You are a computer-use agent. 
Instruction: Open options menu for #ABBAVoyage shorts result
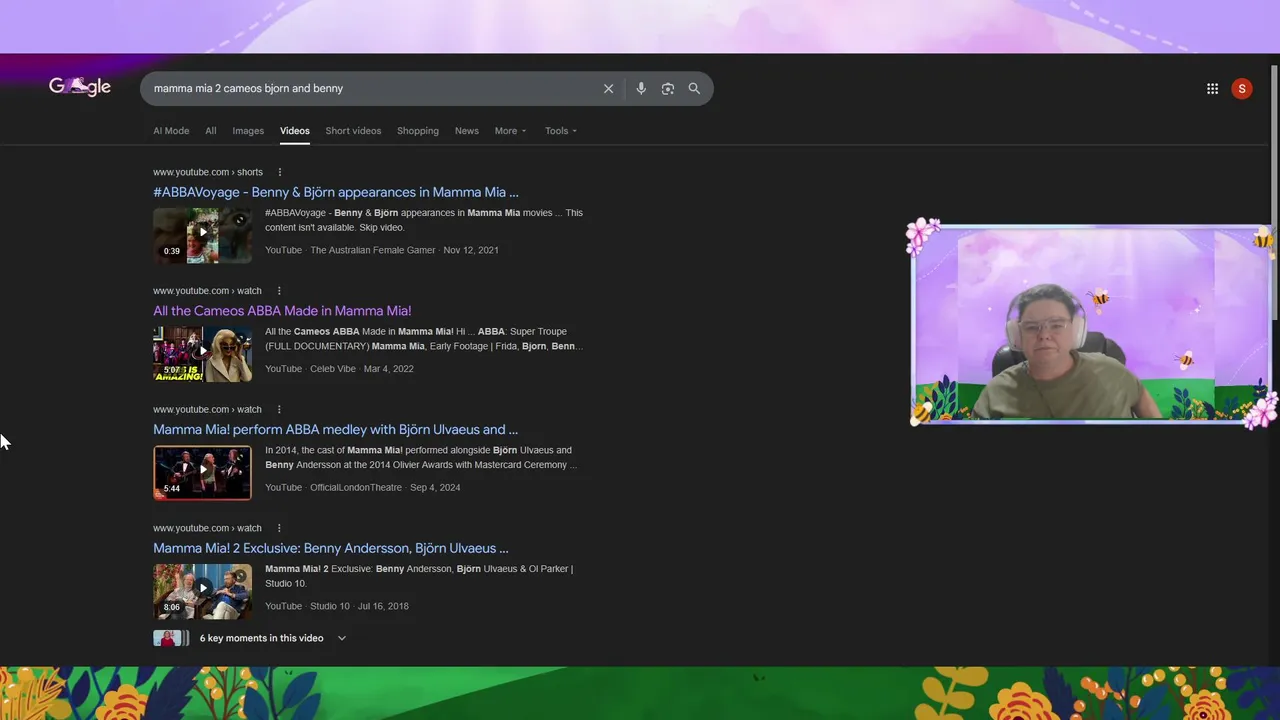click(280, 172)
